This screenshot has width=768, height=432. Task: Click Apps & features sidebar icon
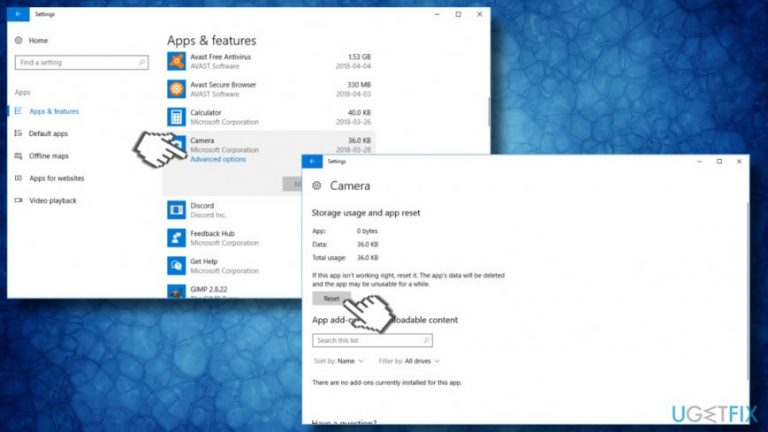click(19, 111)
